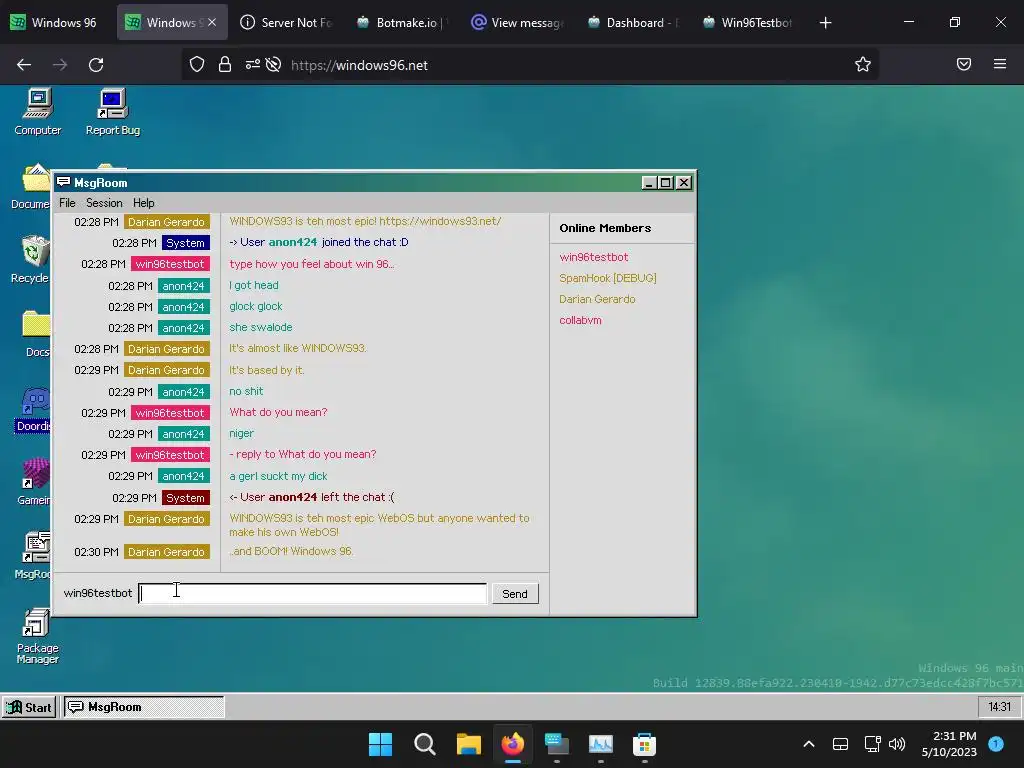Open volume control speaker icon

click(x=897, y=744)
